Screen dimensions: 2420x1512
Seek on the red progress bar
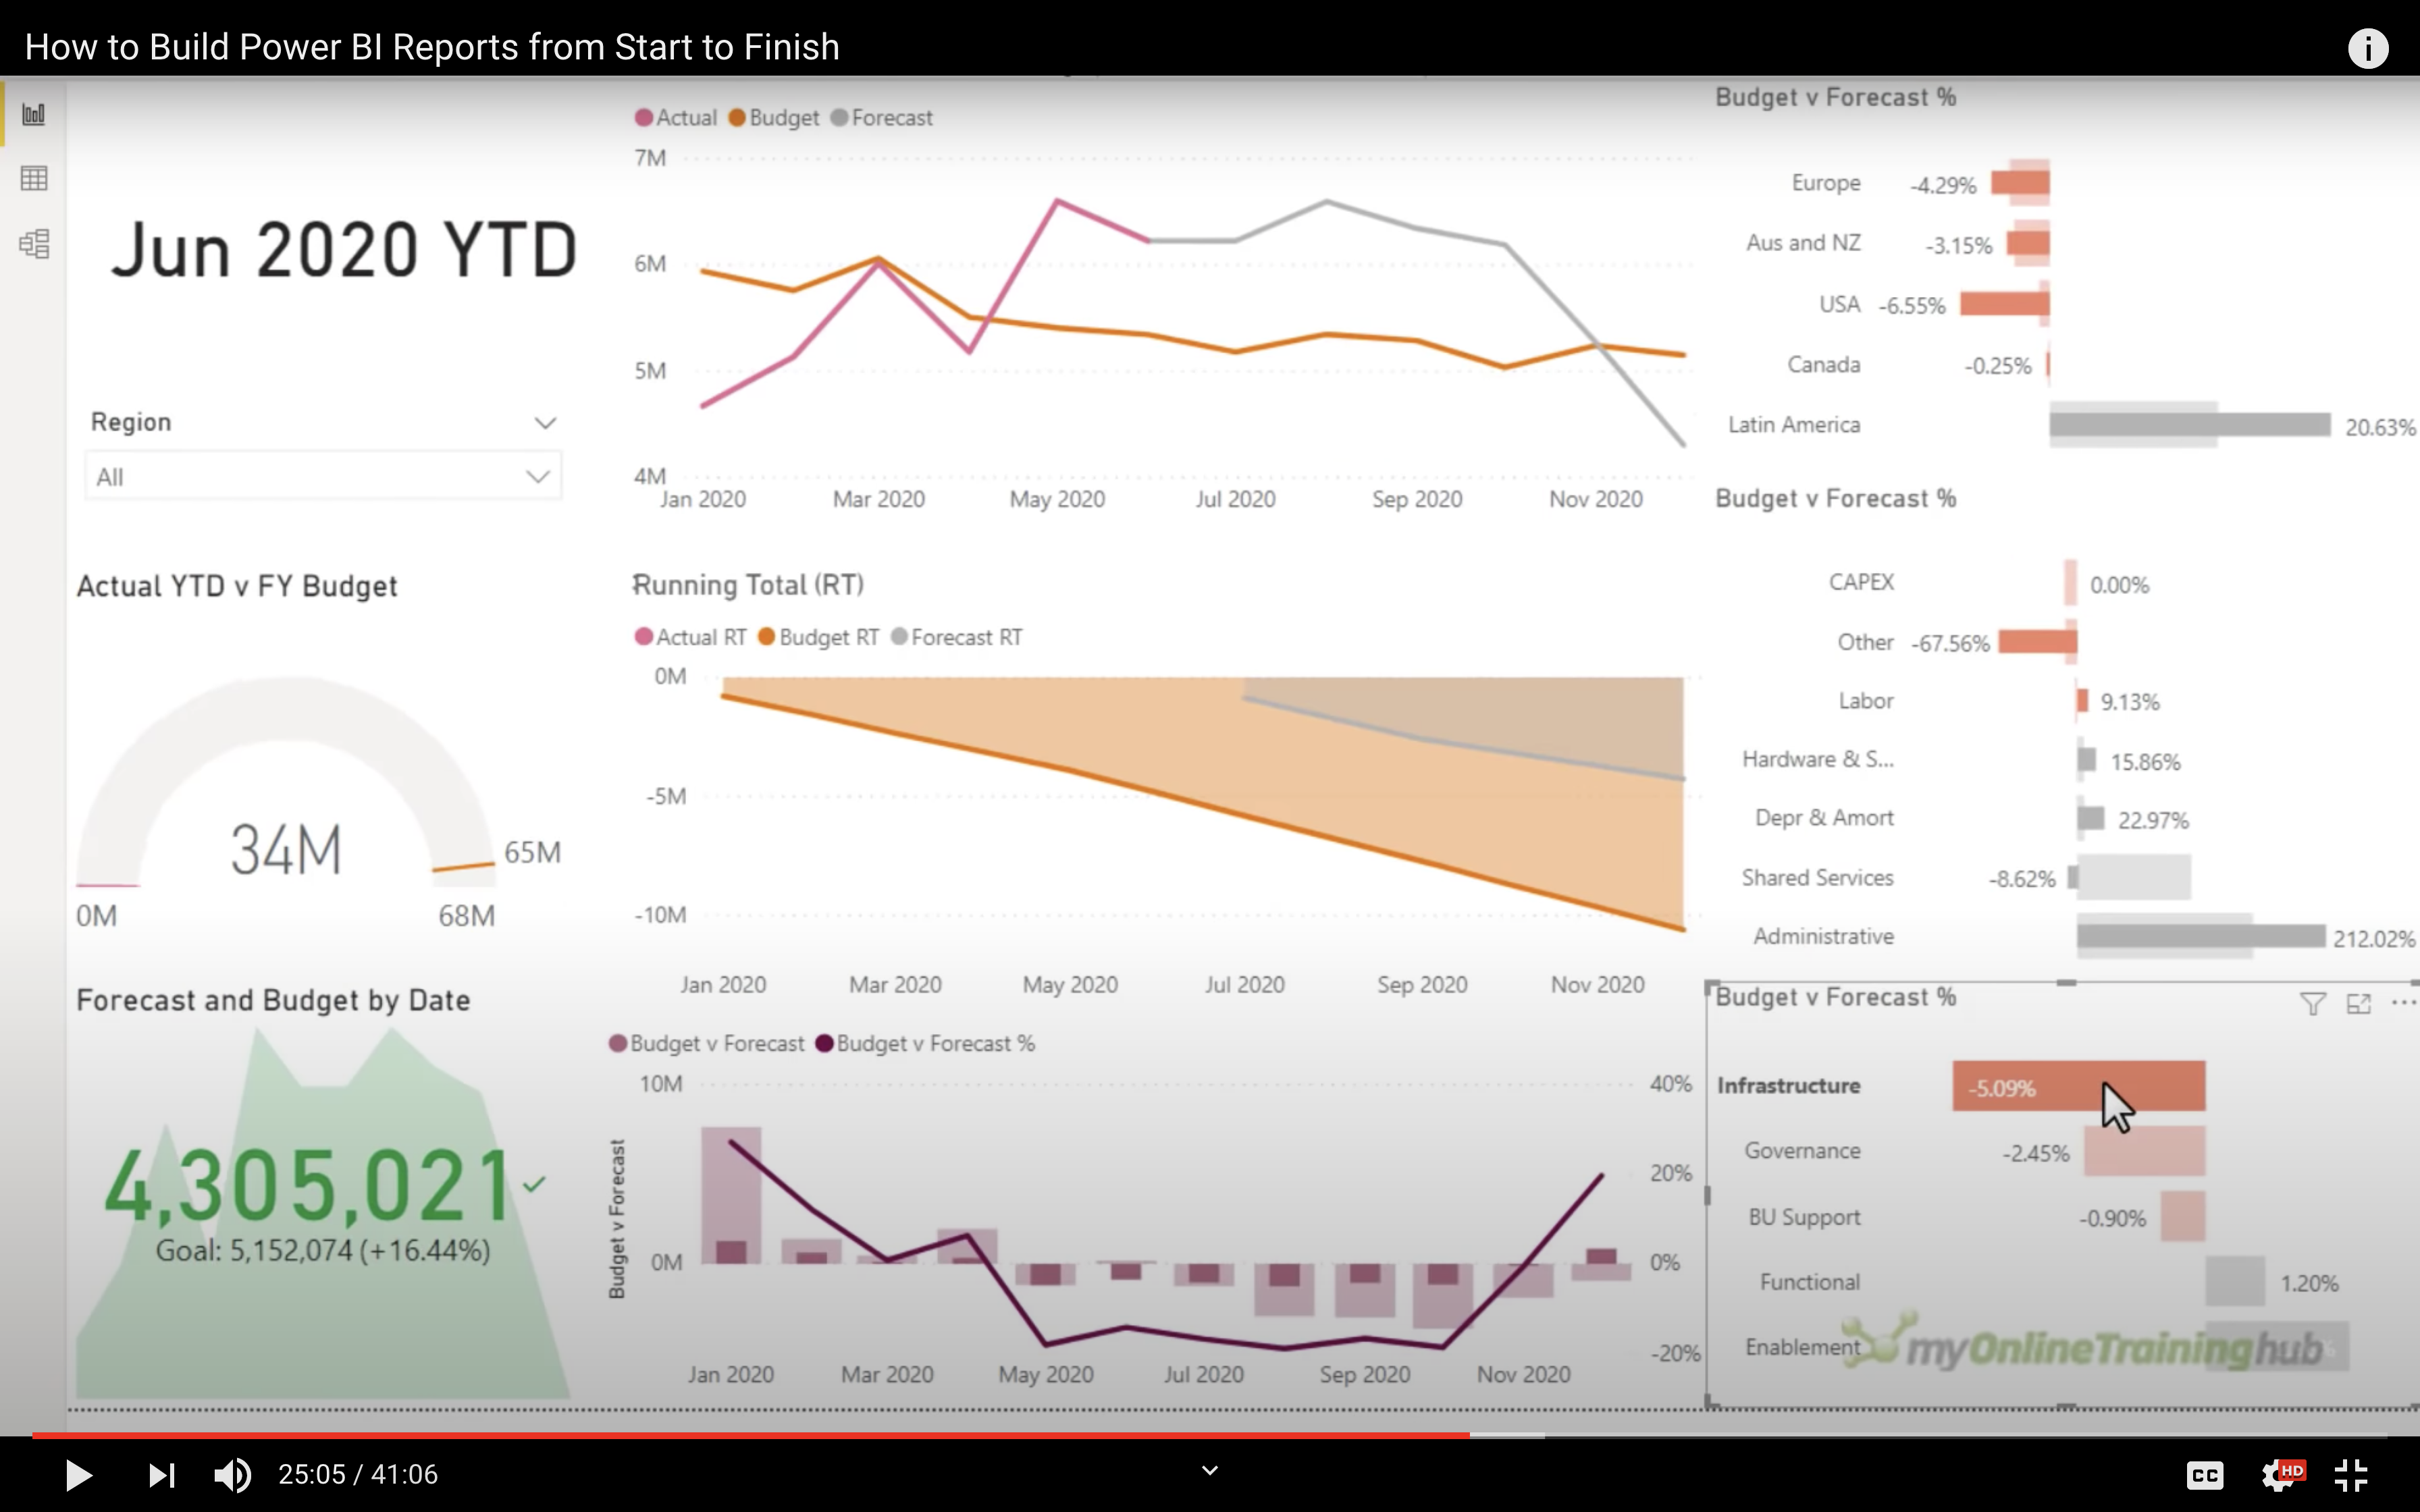(x=750, y=1435)
